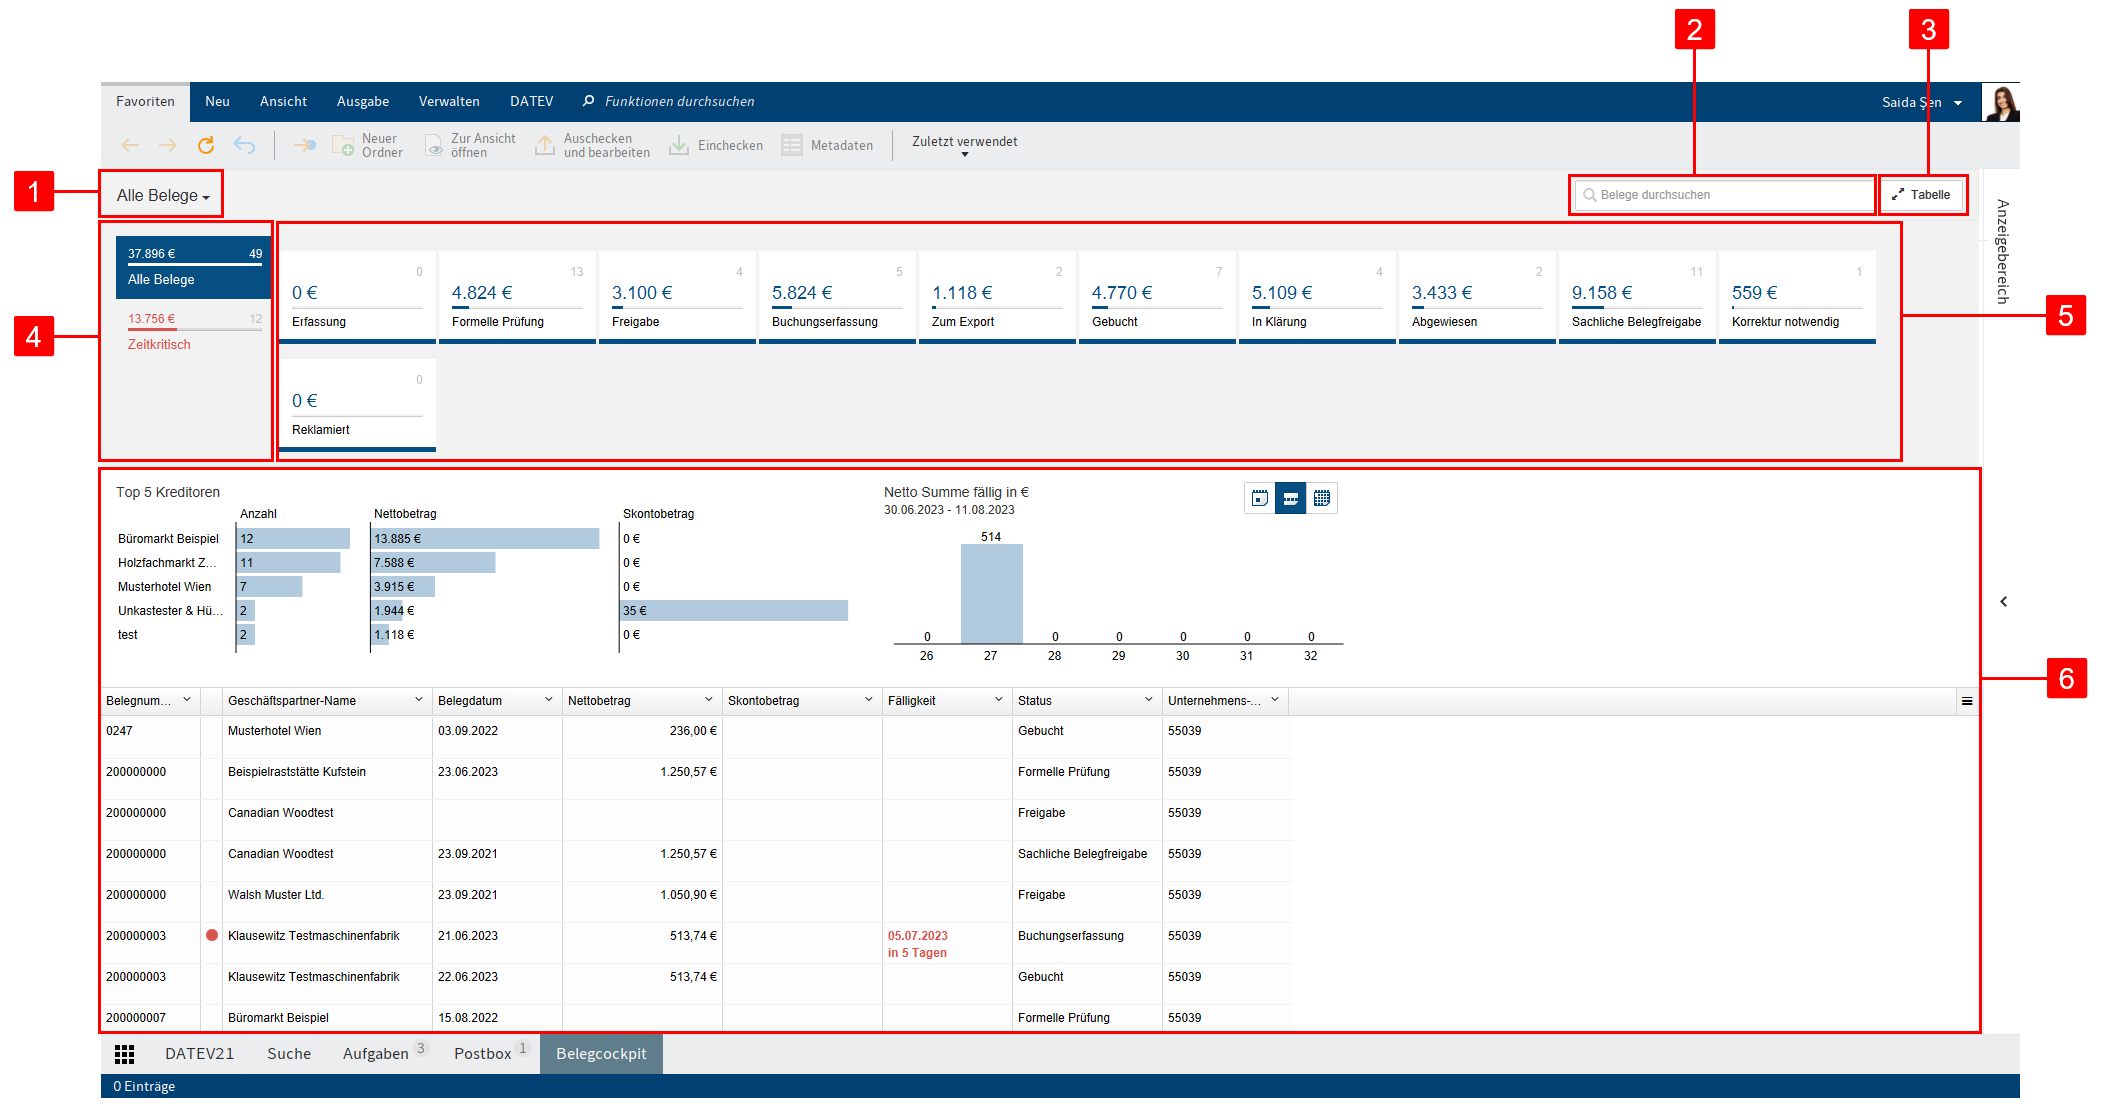
Task: Open the Favoriten ribbon tab
Action: [145, 102]
